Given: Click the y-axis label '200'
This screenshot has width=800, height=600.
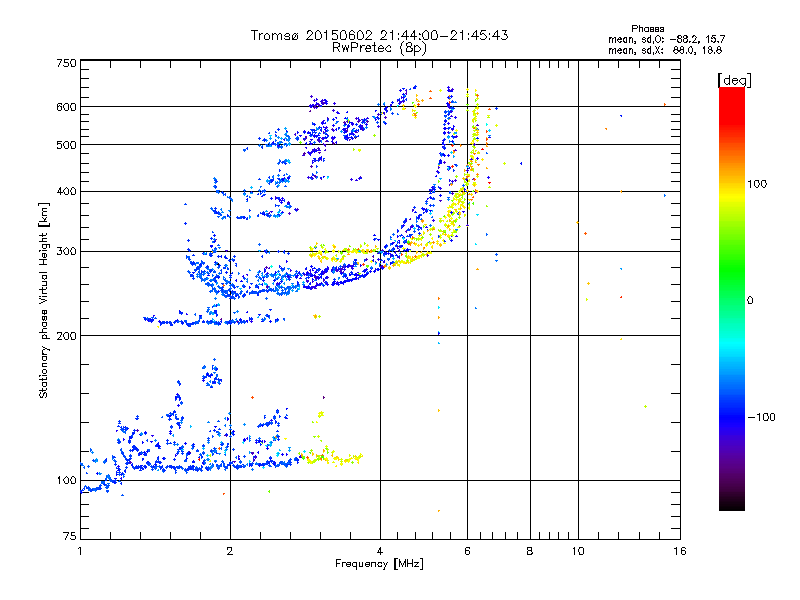Looking at the screenshot, I should (66, 336).
